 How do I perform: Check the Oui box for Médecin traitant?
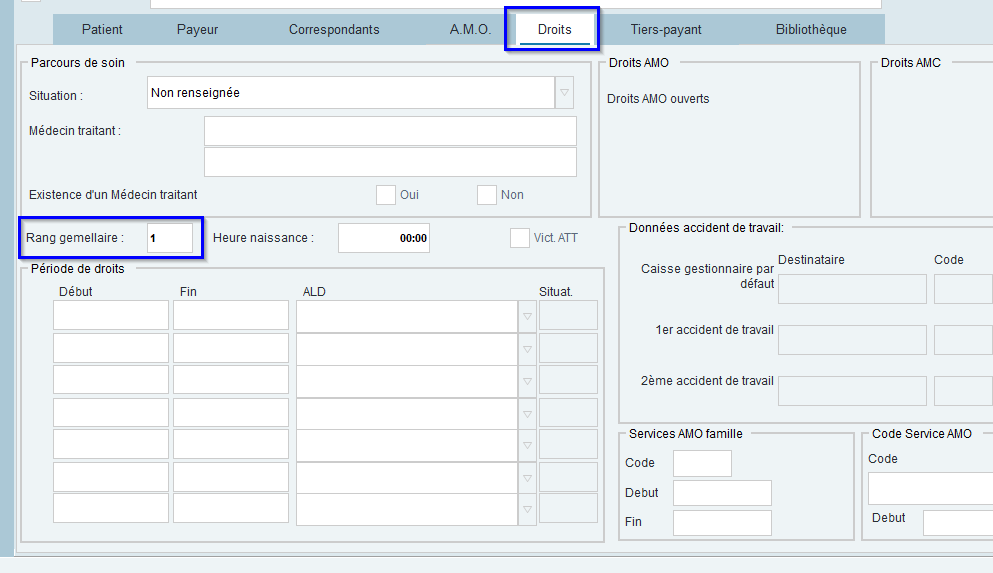[x=386, y=195]
